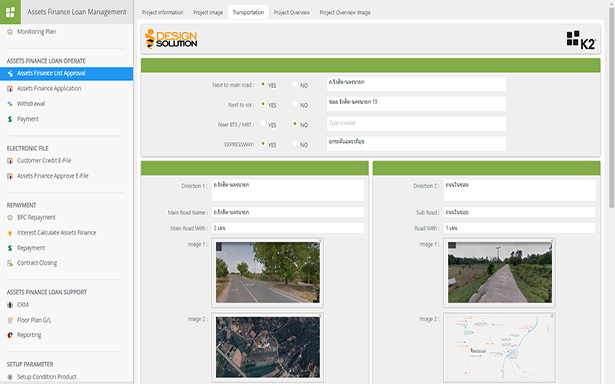Screen dimensions: 615x384
Task: Remove Direction 1 Image 1 with its X
Action: 320,241
